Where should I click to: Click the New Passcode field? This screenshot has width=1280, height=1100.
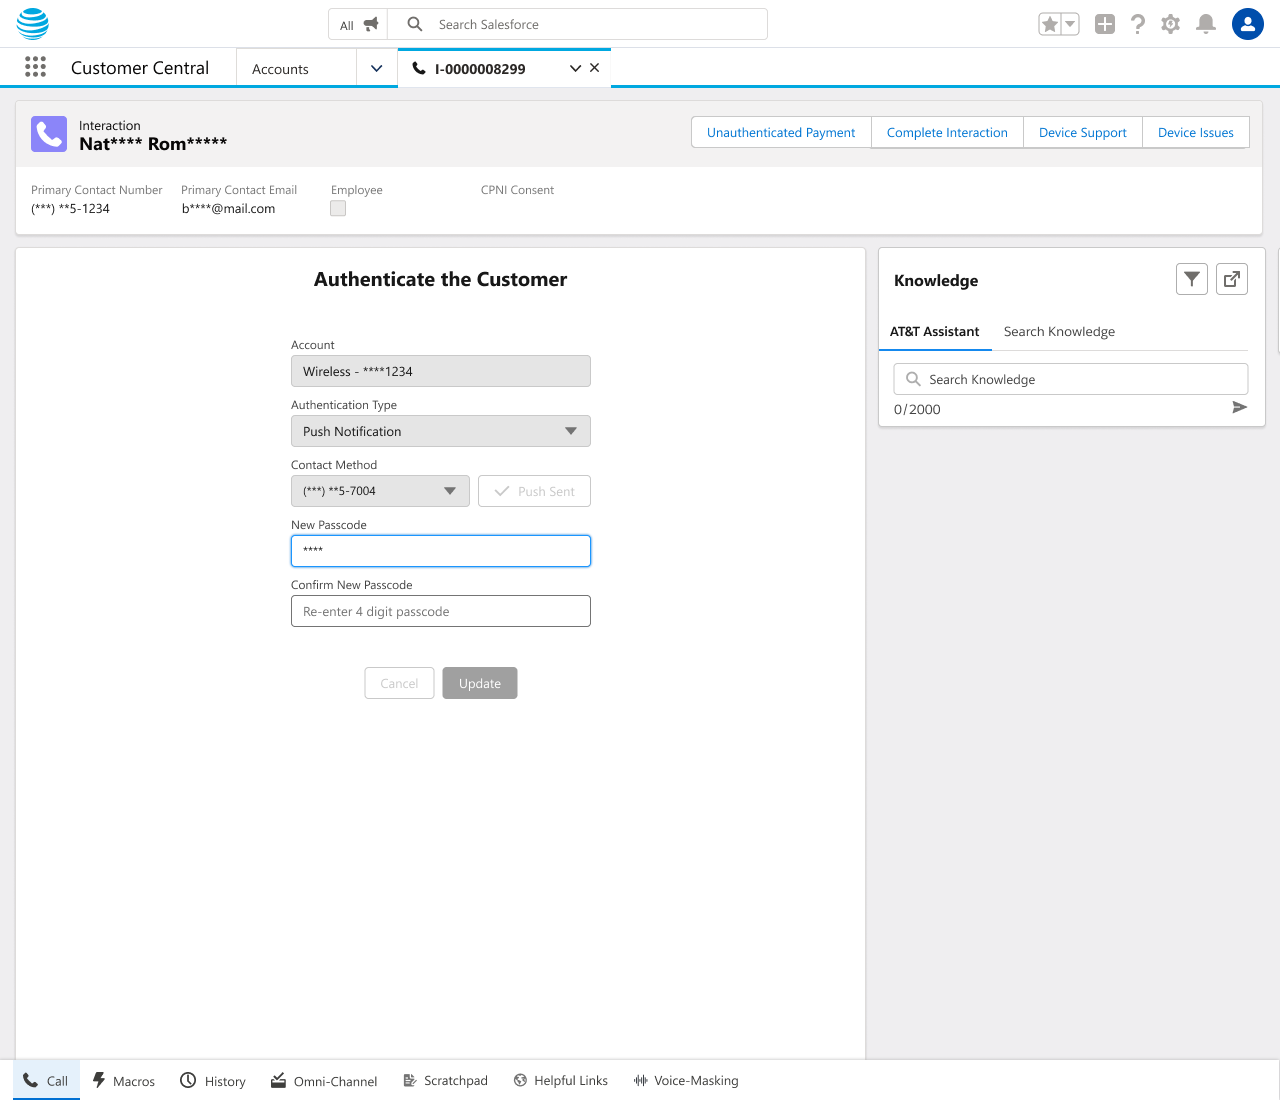coord(441,551)
